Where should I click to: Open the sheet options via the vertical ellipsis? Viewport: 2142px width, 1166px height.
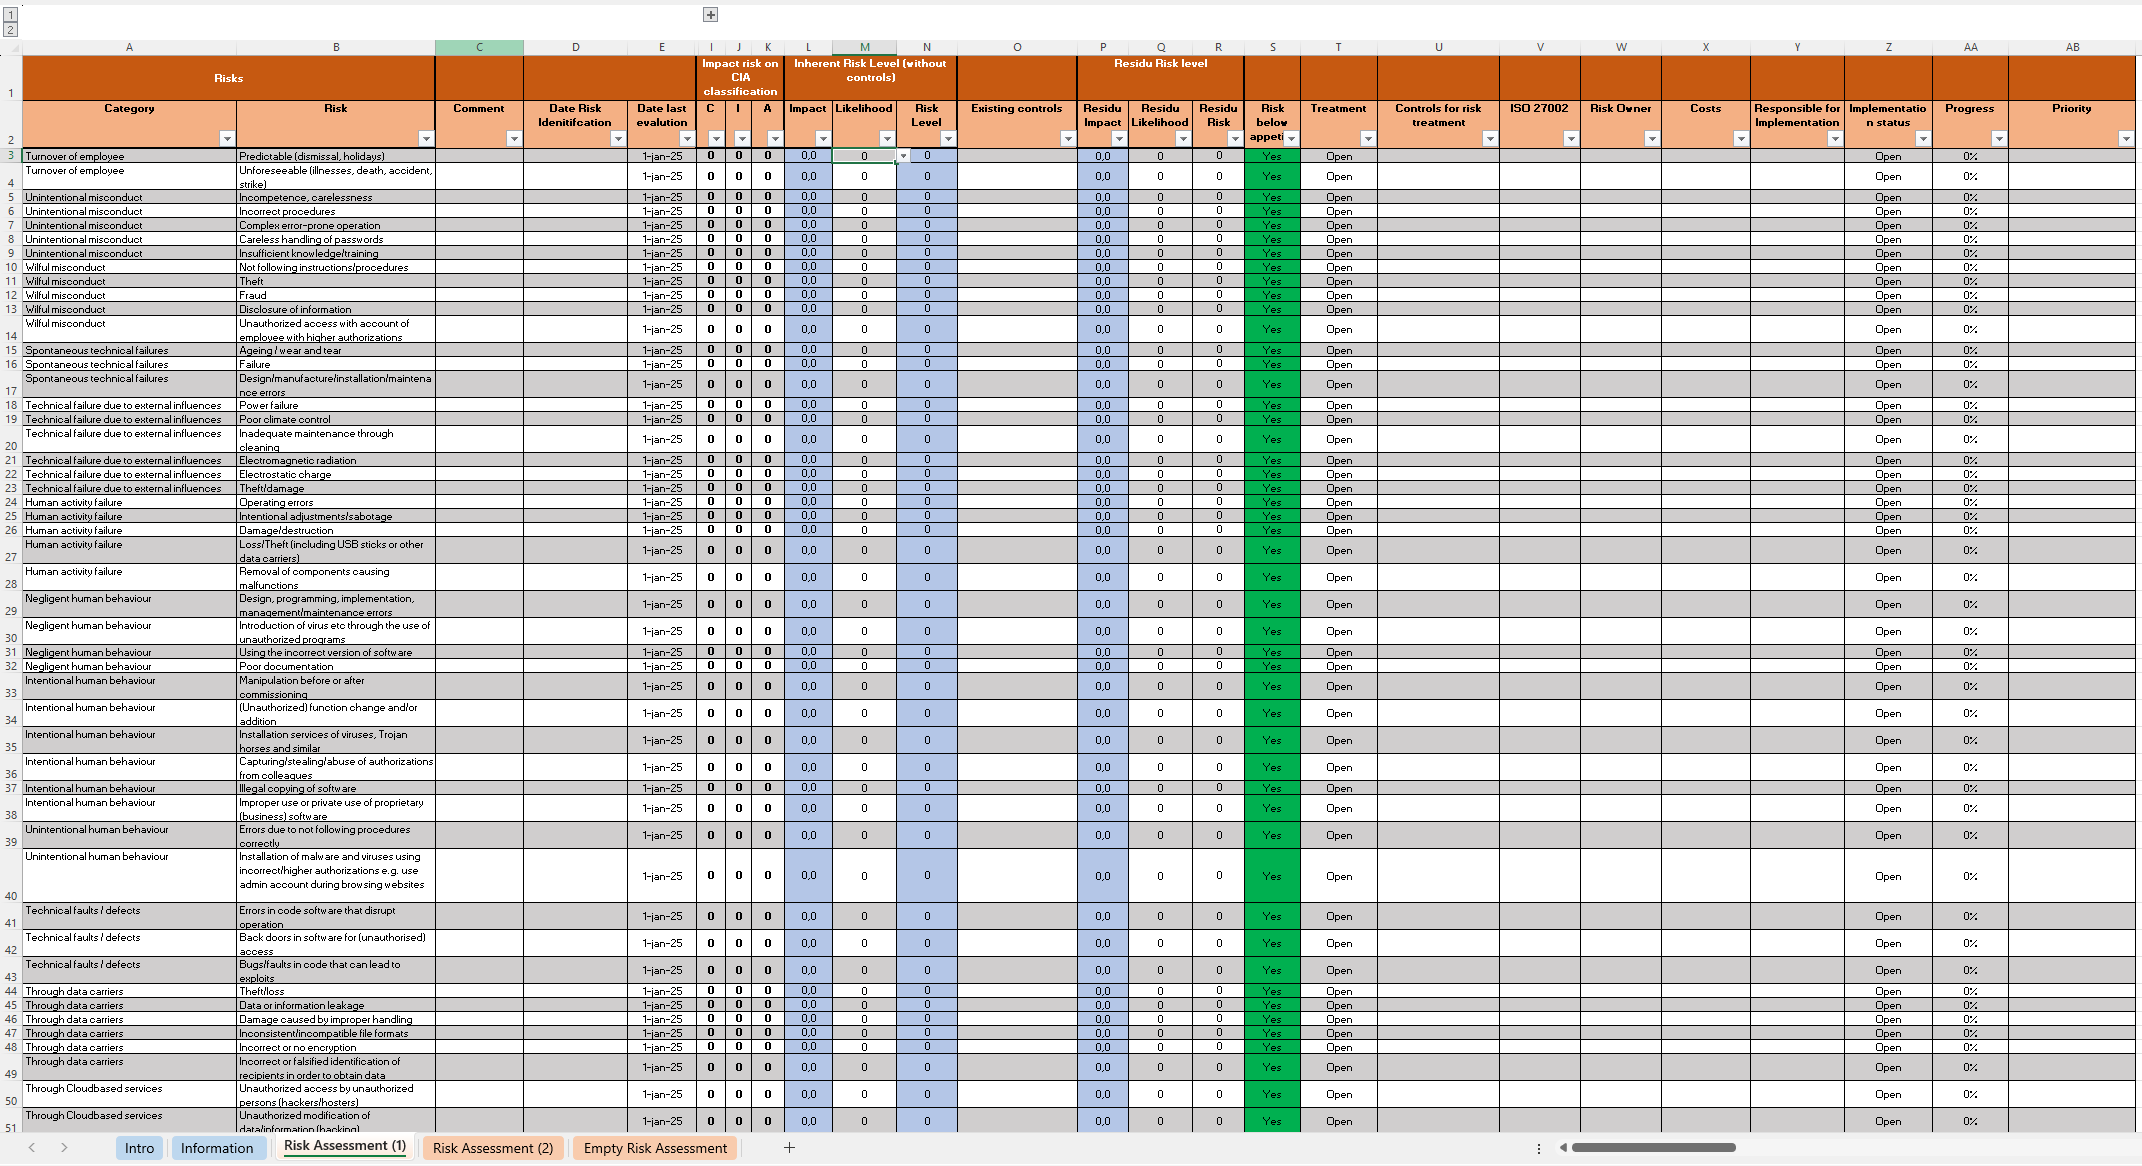(x=1538, y=1148)
